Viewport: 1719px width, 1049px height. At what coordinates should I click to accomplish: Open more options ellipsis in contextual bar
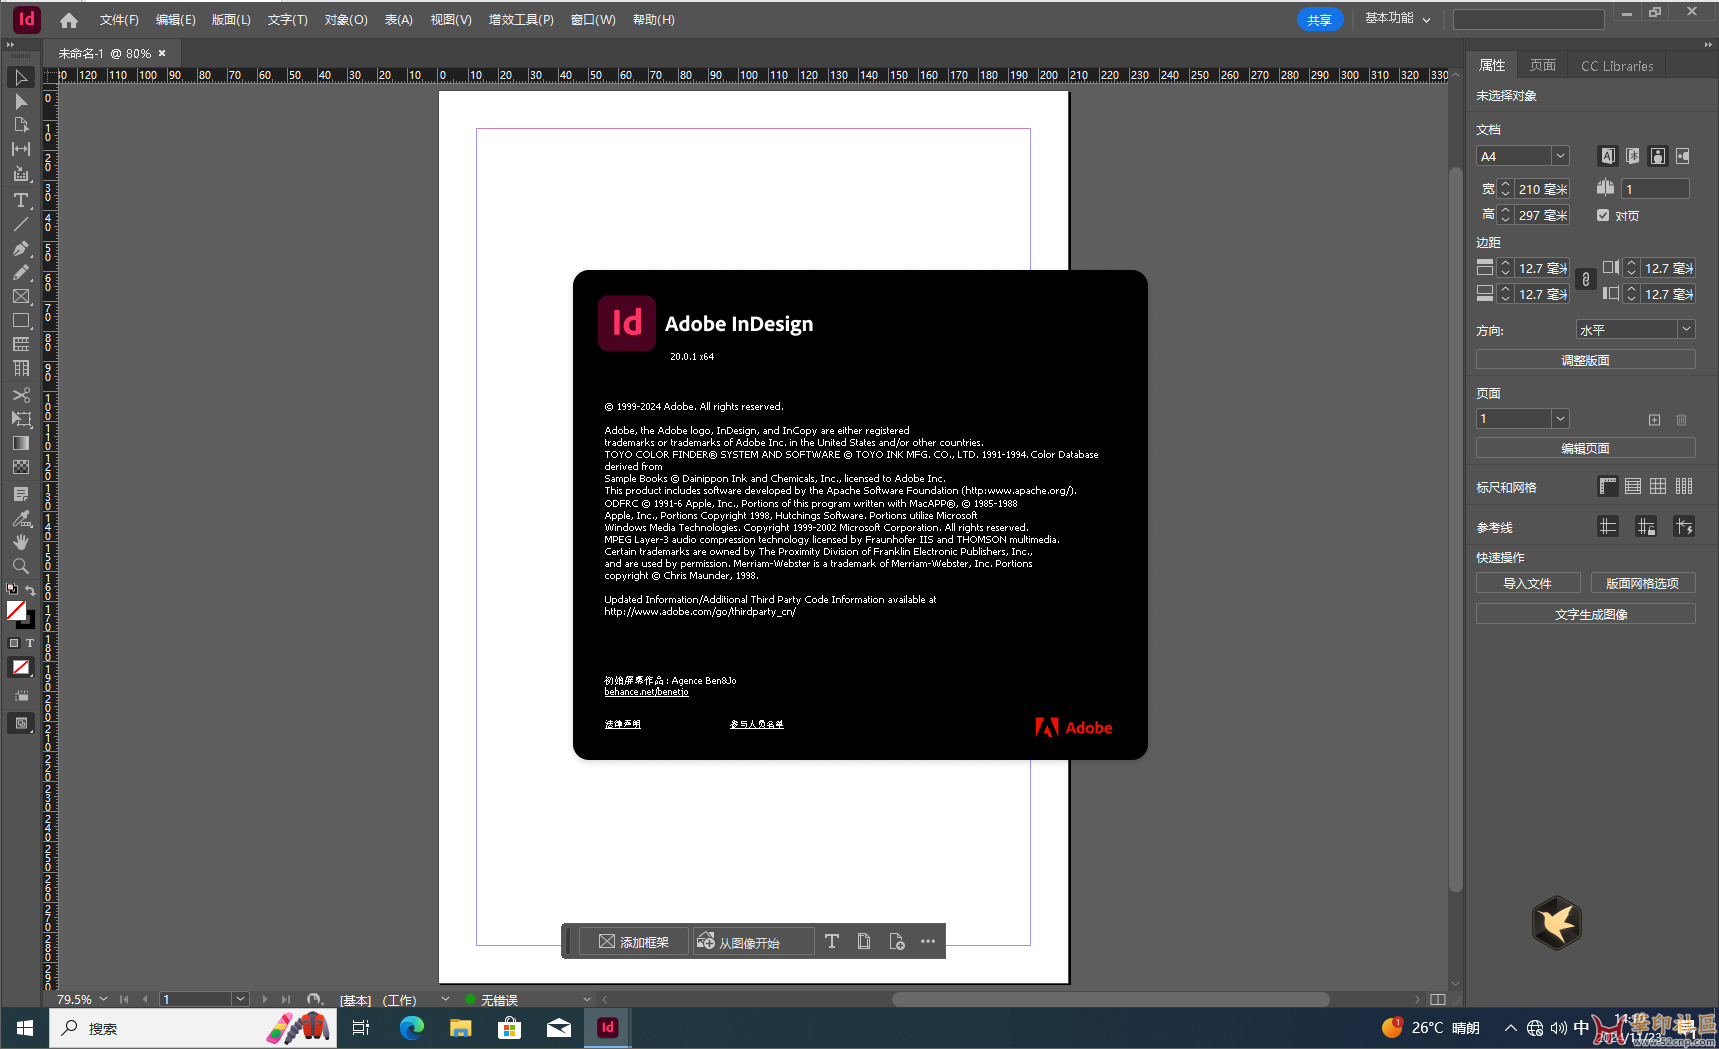point(928,941)
